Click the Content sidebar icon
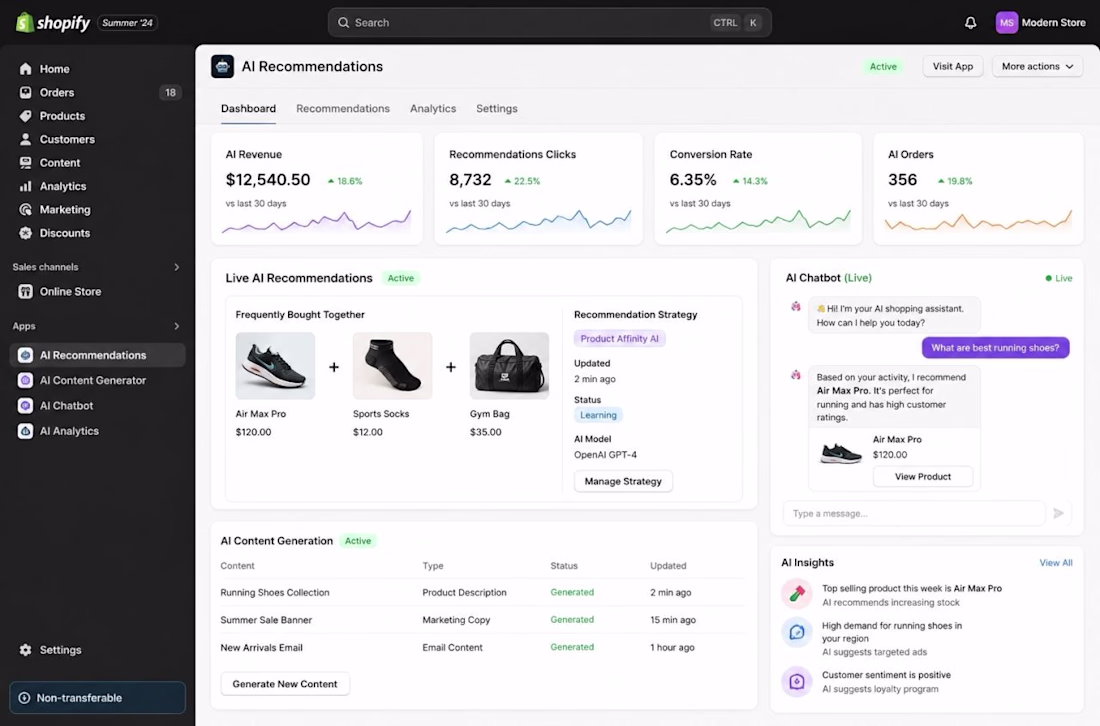1100x726 pixels. 25,163
